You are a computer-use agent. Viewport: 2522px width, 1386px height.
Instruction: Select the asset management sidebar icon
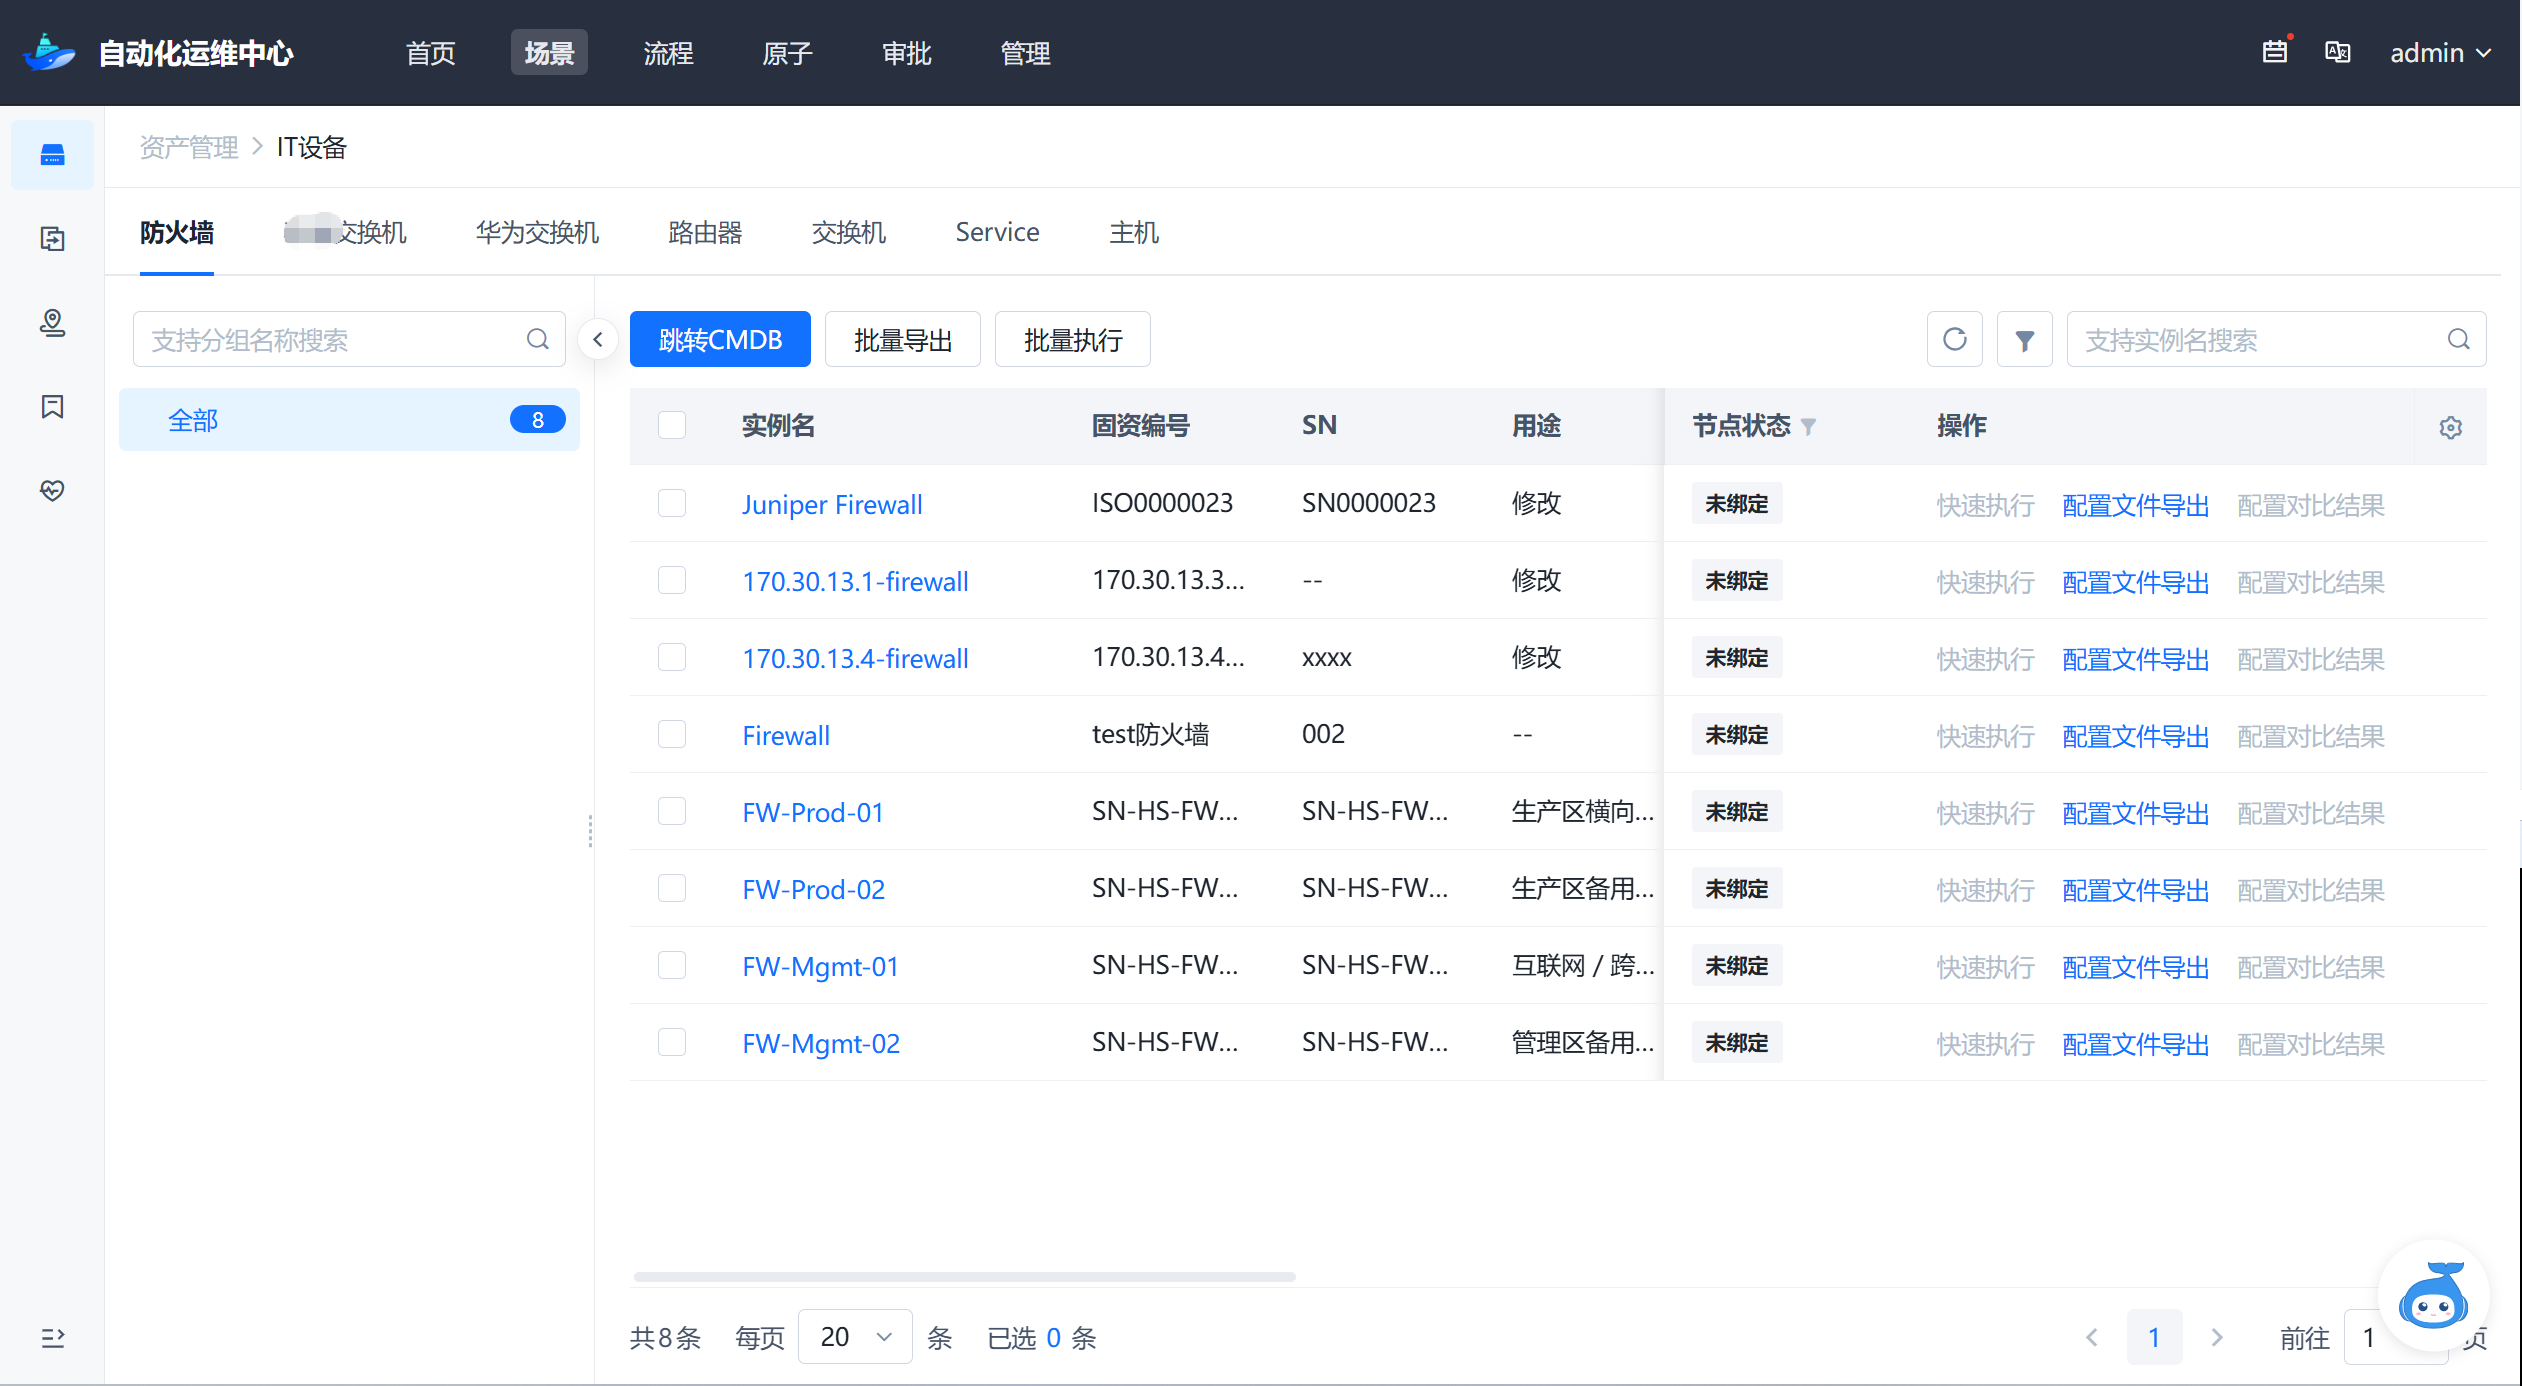pos(52,155)
